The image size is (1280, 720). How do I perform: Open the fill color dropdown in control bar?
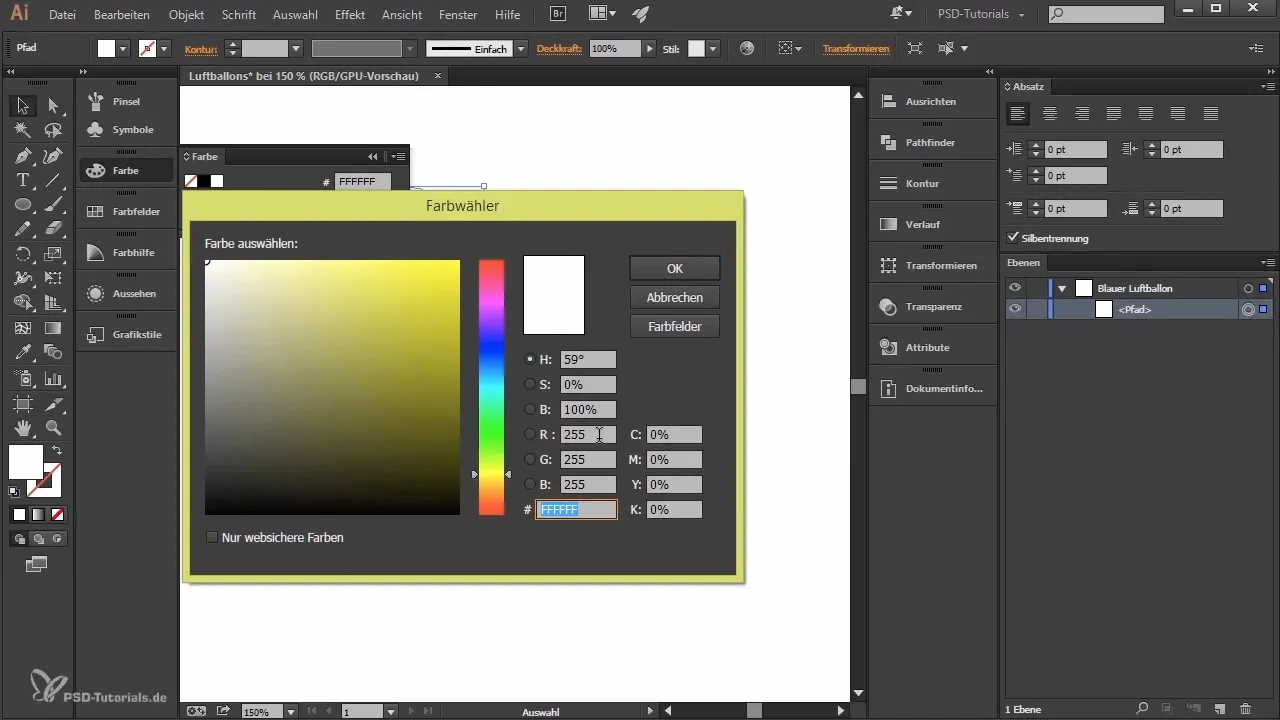coord(123,48)
